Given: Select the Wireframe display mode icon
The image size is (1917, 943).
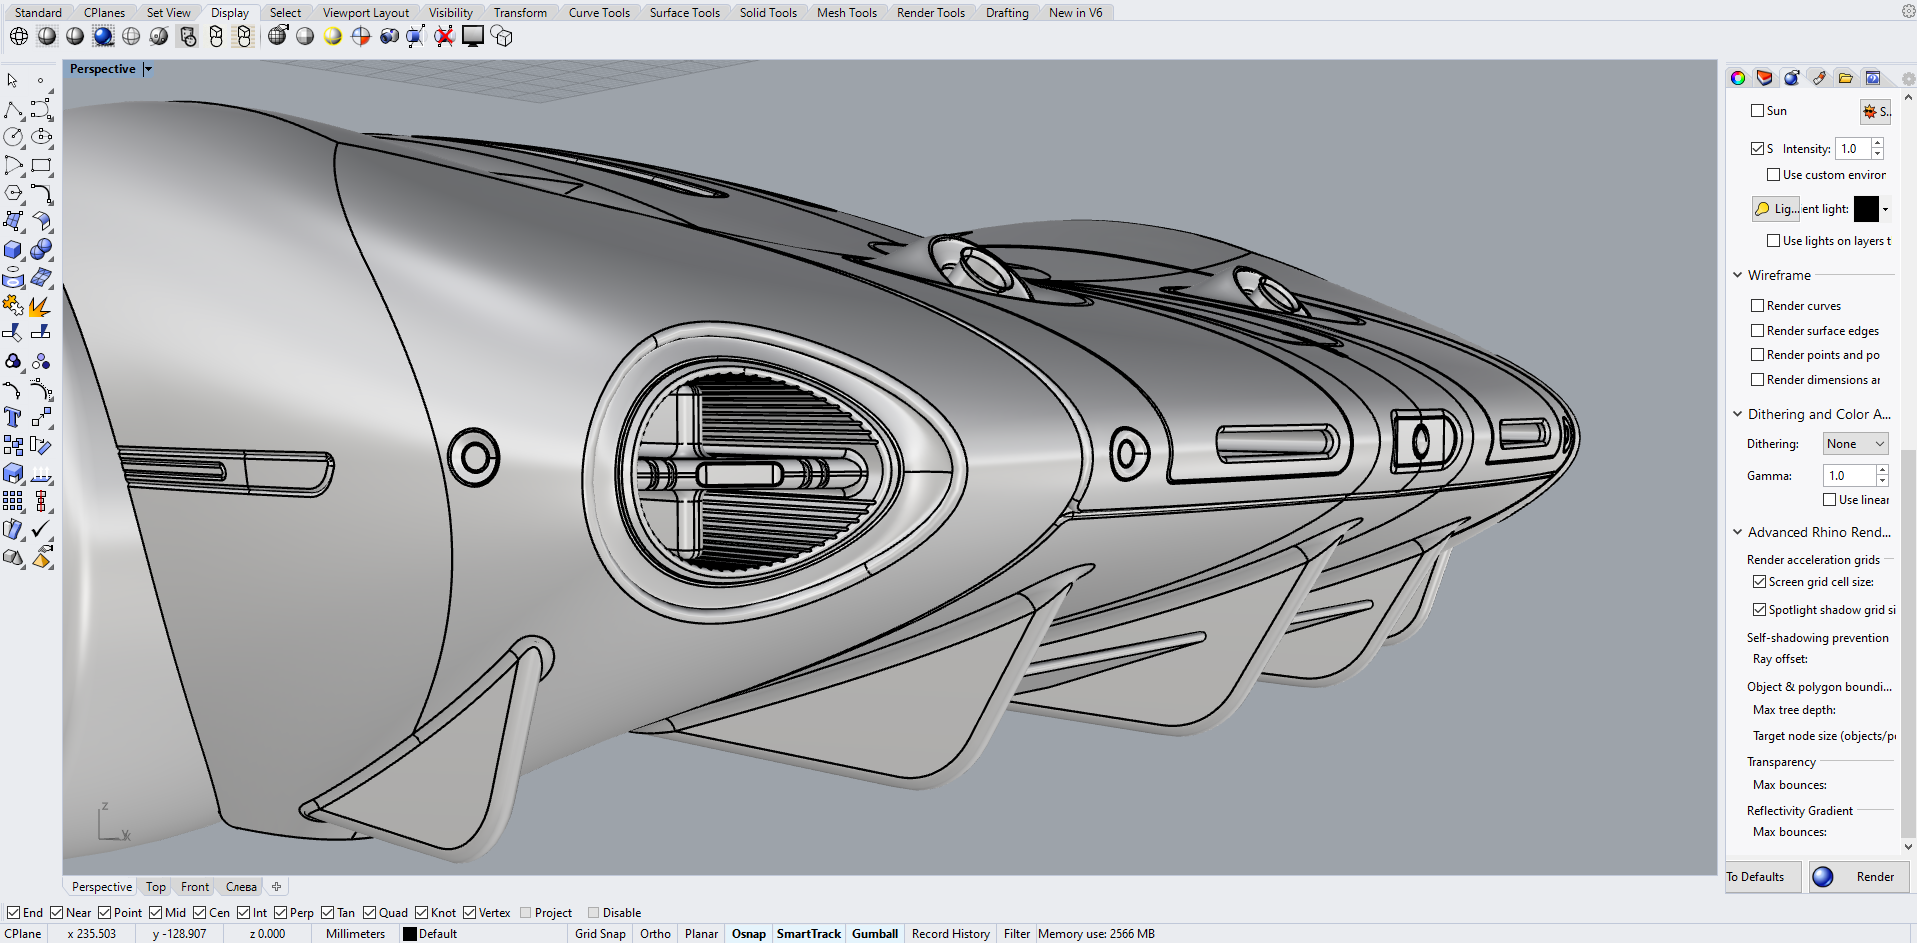Looking at the screenshot, I should [18, 35].
